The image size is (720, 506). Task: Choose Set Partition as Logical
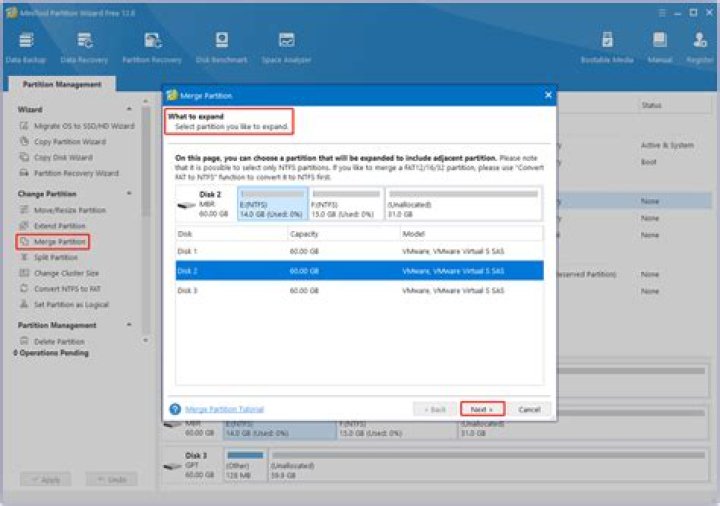coord(71,304)
